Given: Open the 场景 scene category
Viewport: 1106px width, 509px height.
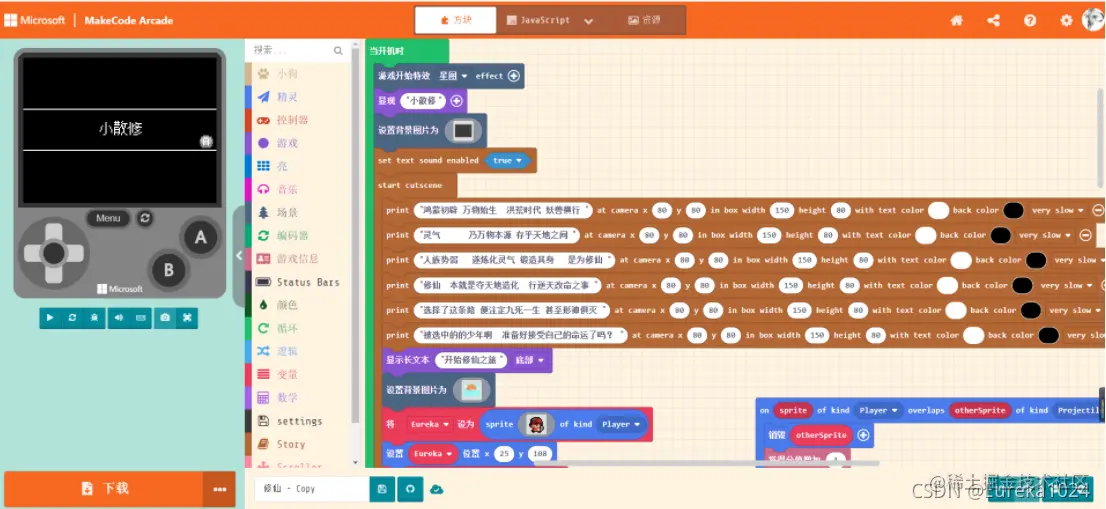Looking at the screenshot, I should [297, 213].
